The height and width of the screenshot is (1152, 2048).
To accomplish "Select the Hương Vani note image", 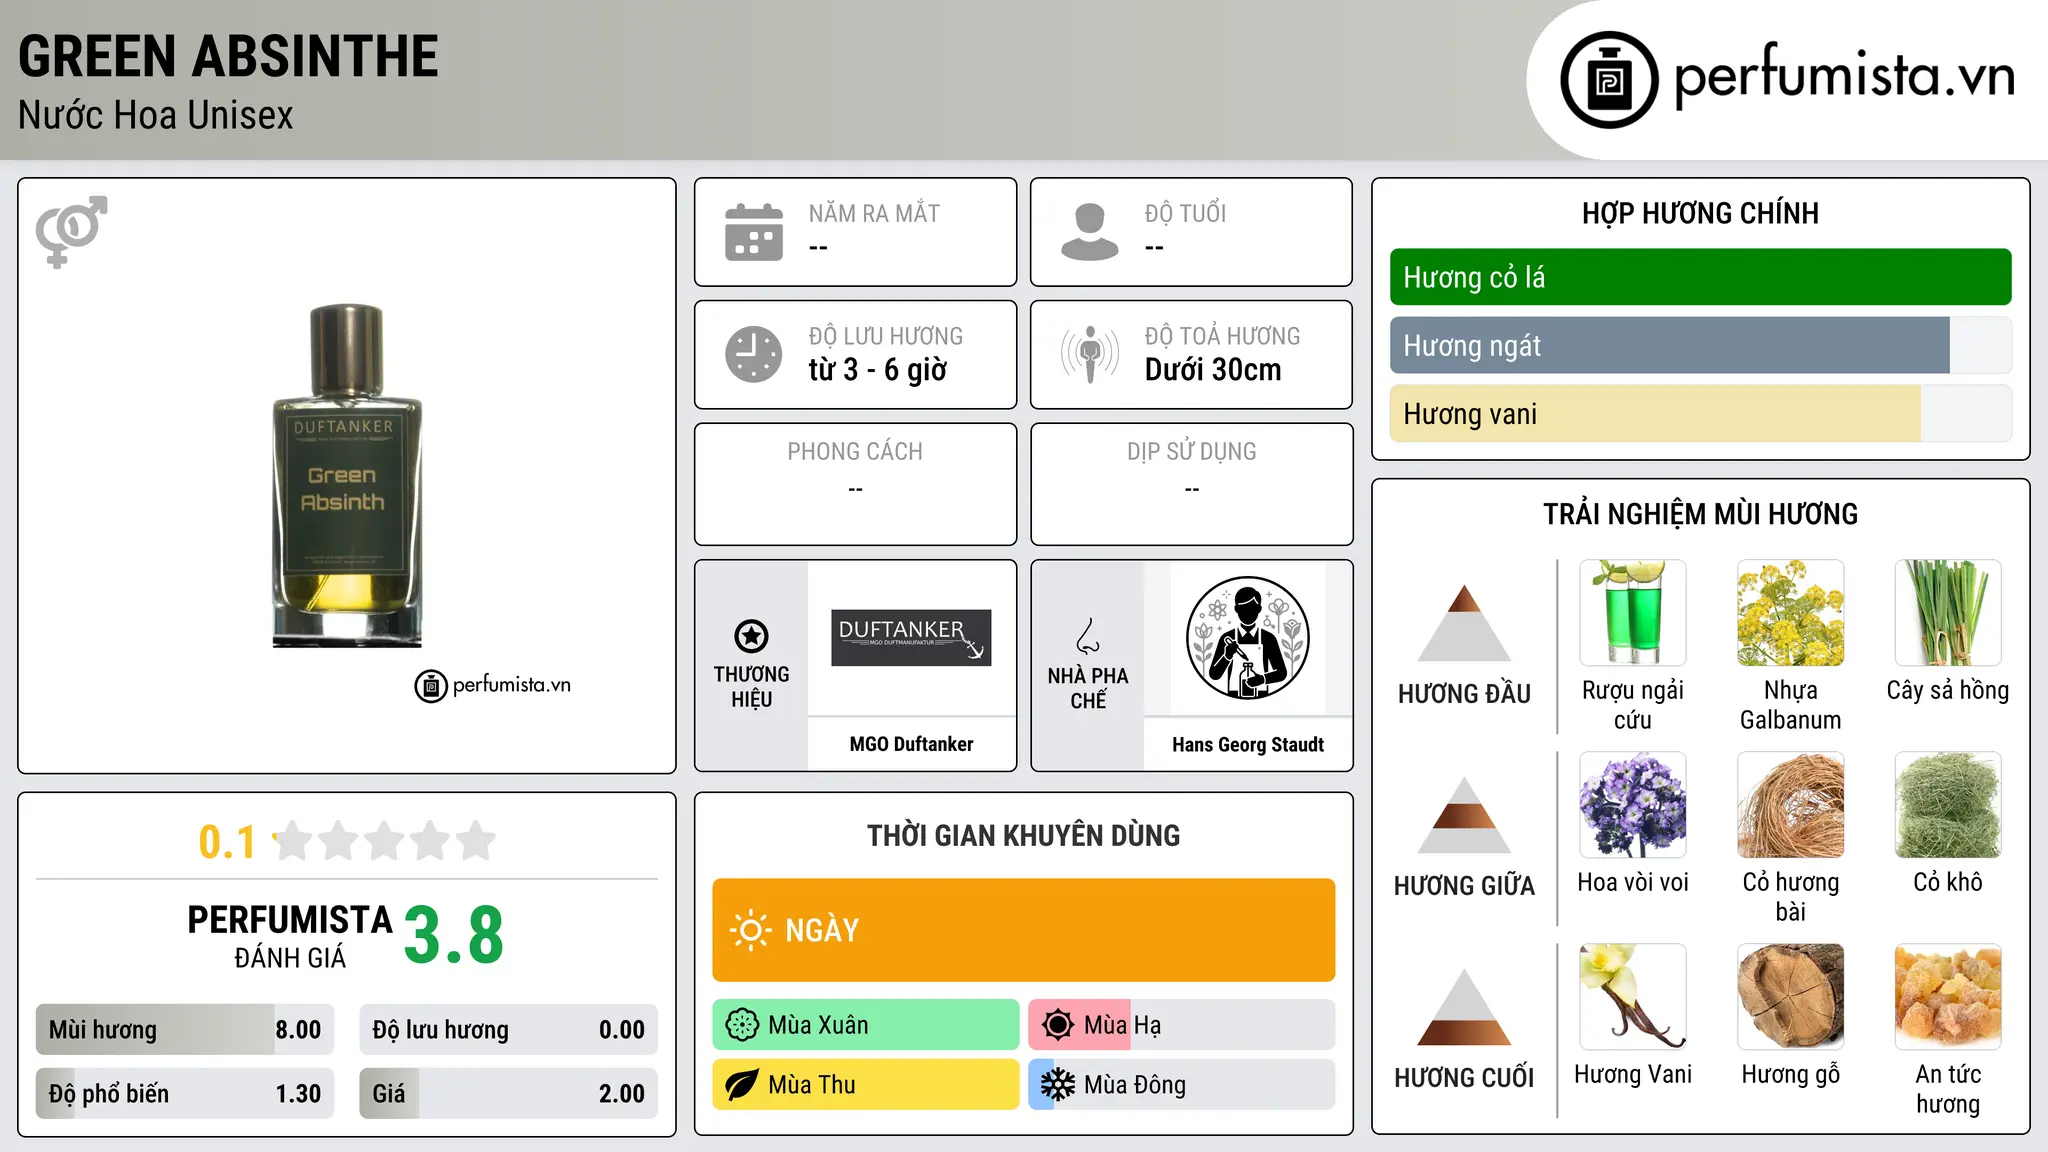I will pyautogui.click(x=1633, y=997).
